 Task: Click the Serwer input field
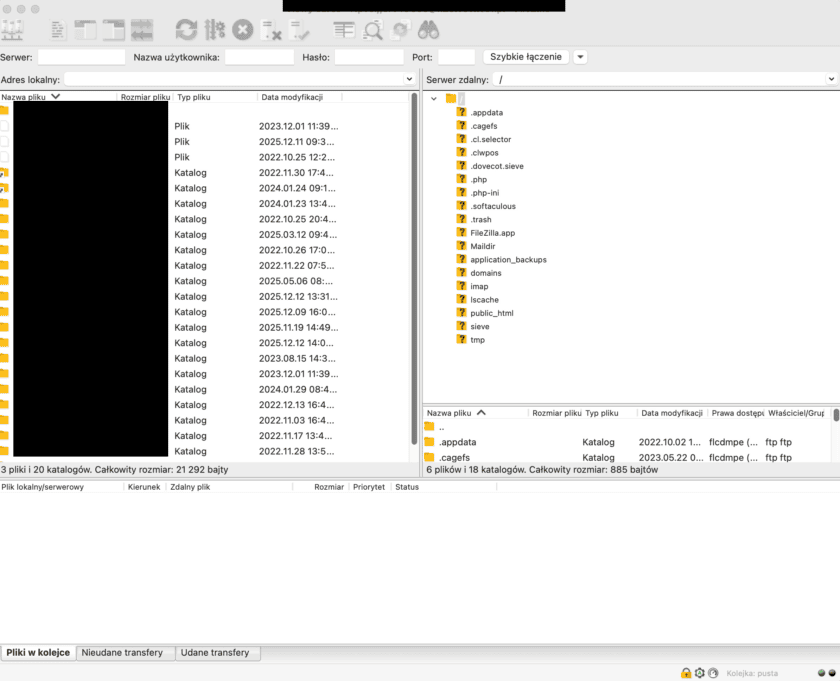[x=81, y=57]
